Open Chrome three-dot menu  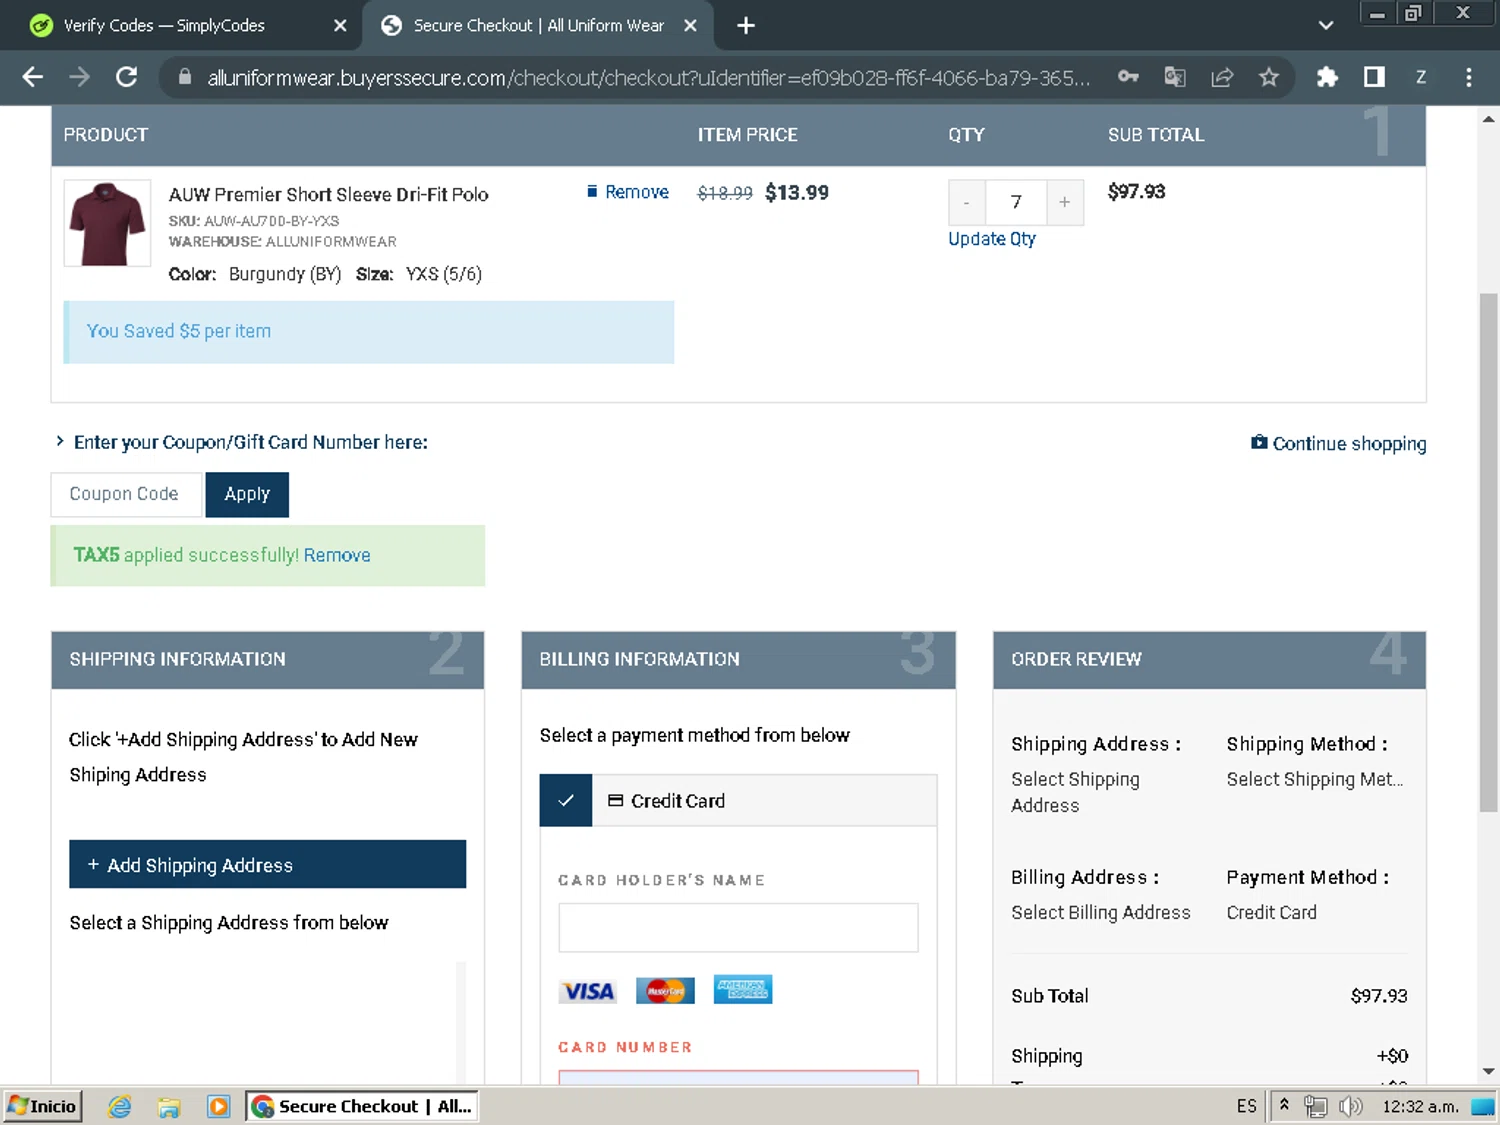[1468, 77]
